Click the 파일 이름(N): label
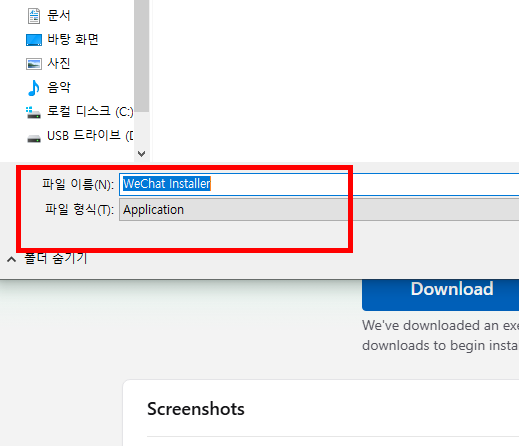Screen dimensions: 519x446 pyautogui.click(x=78, y=184)
